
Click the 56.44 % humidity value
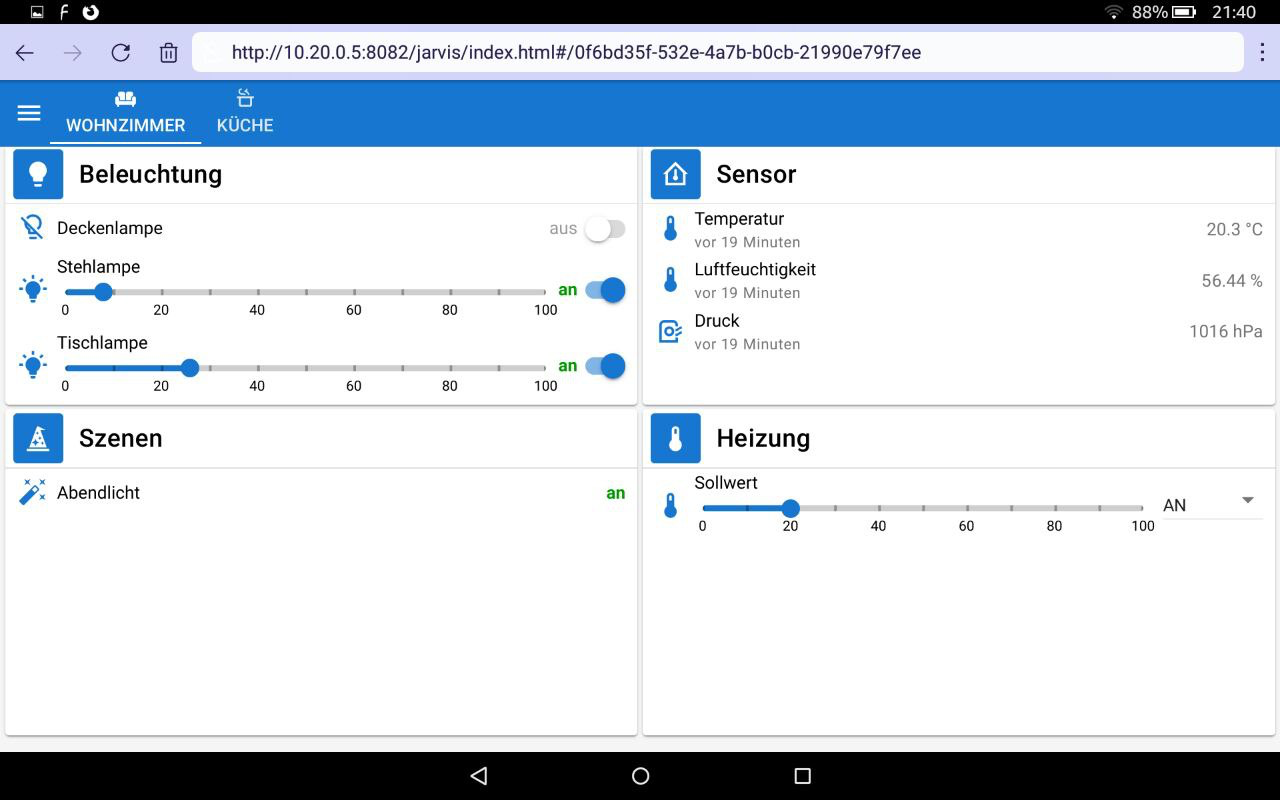point(1232,280)
